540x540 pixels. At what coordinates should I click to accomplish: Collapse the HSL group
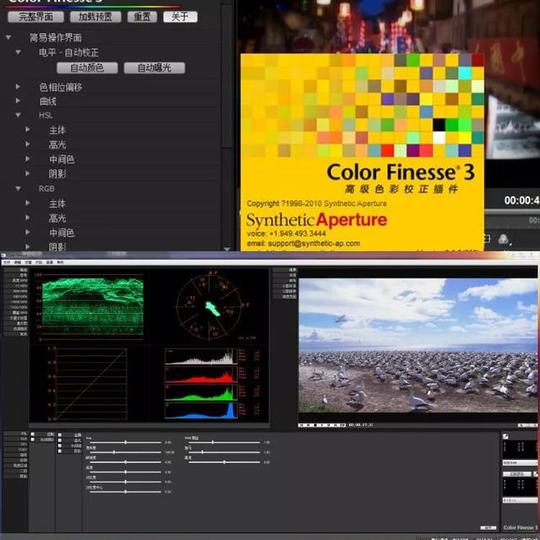click(18, 115)
